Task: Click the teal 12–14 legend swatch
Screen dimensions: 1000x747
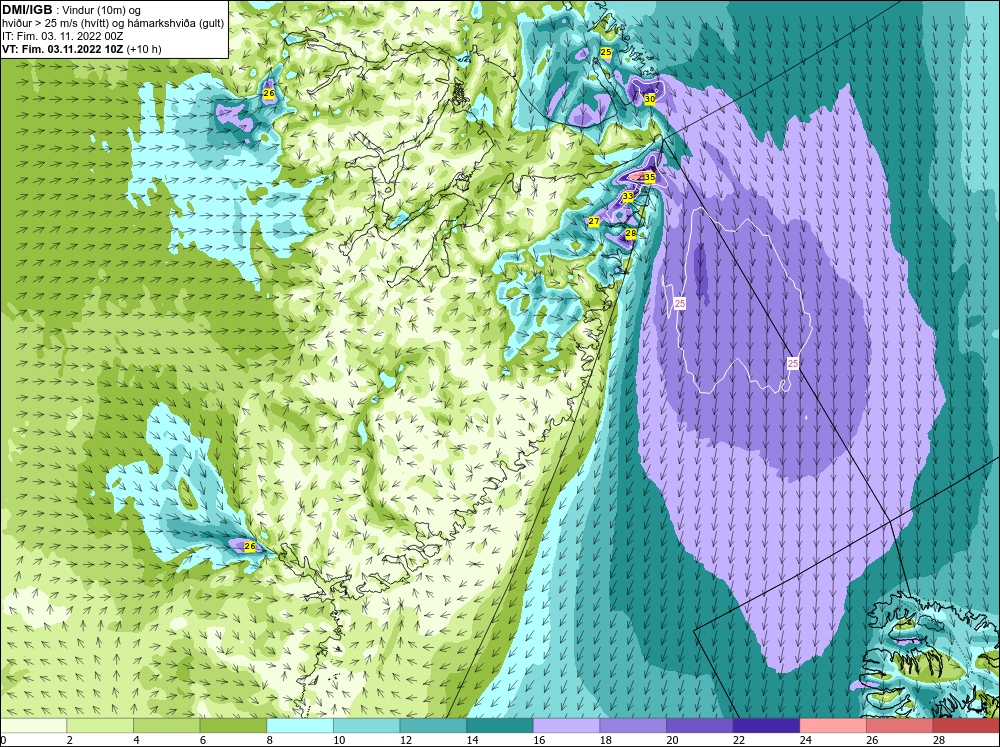Action: tap(433, 726)
